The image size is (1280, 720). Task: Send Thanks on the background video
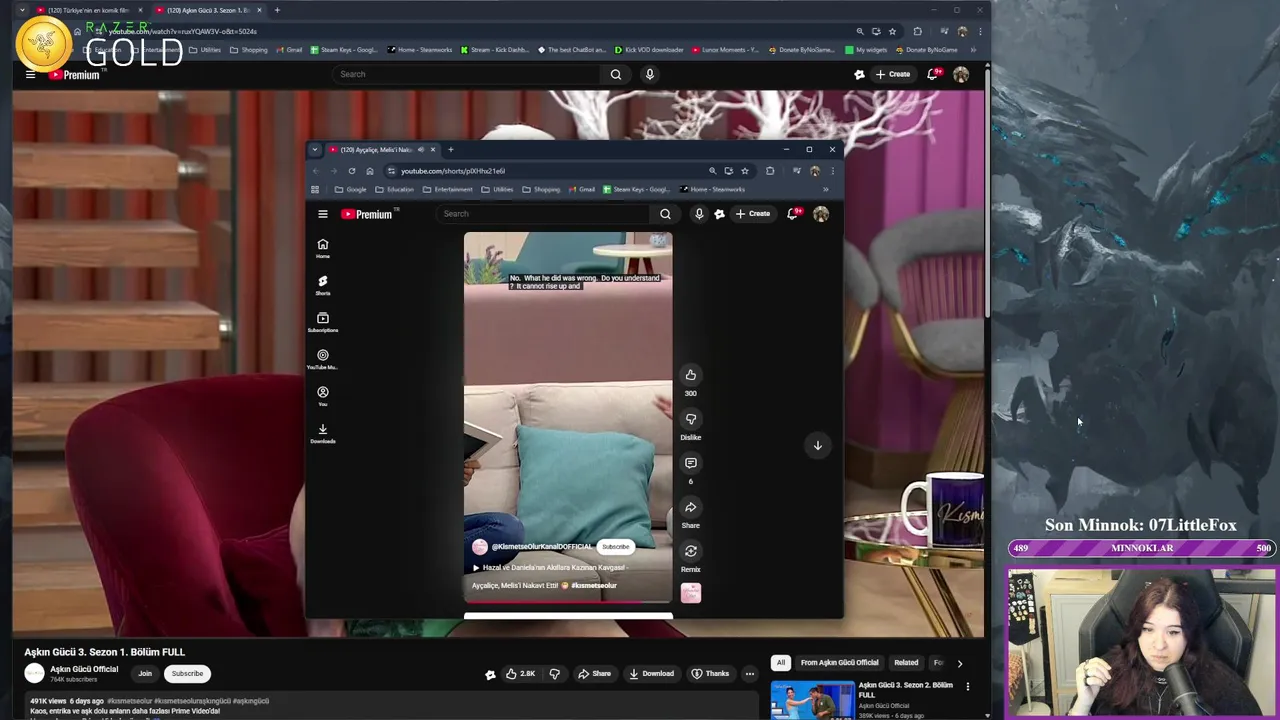pyautogui.click(x=709, y=674)
